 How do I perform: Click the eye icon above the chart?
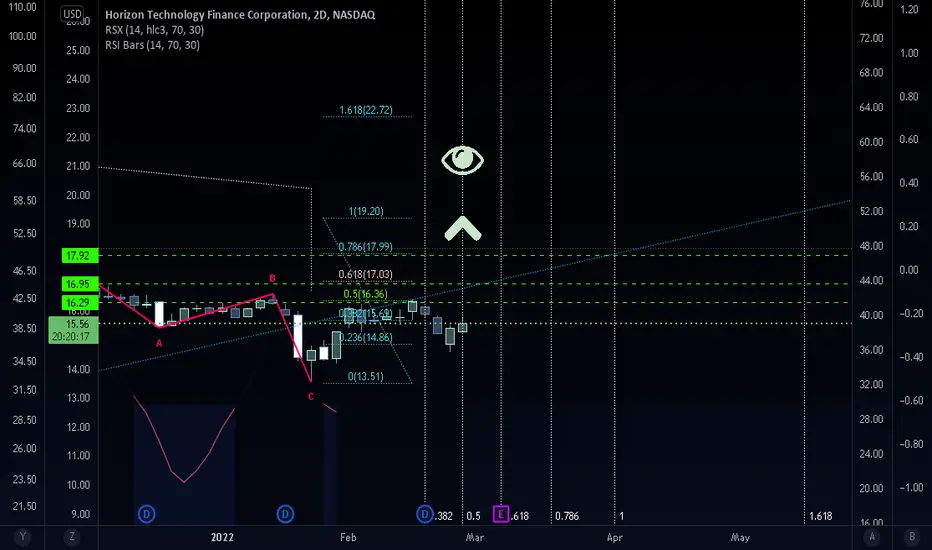point(462,160)
